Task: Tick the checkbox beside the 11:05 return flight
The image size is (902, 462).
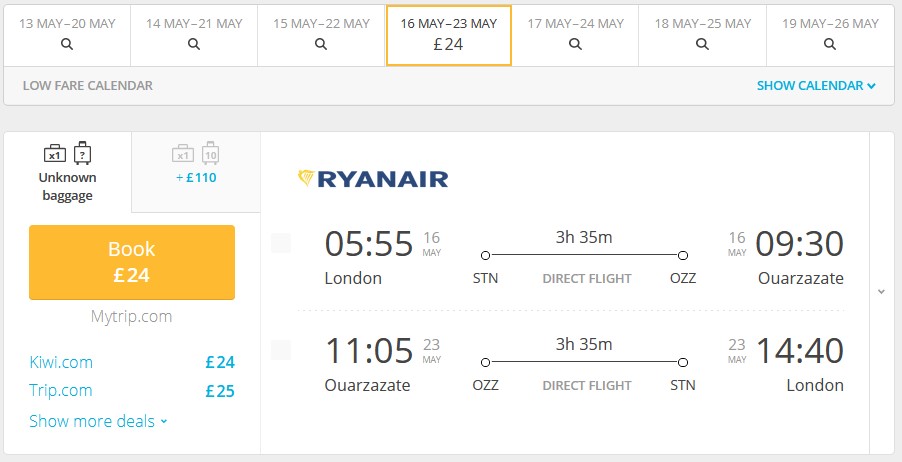Action: point(281,350)
